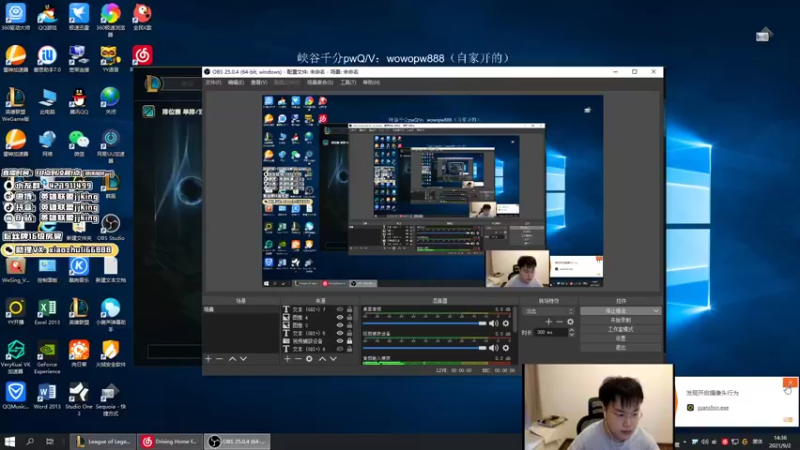Image resolution: width=800 pixels, height=450 pixels.
Task: Open the Word 2013 desktop shortcut
Action: pyautogui.click(x=47, y=396)
